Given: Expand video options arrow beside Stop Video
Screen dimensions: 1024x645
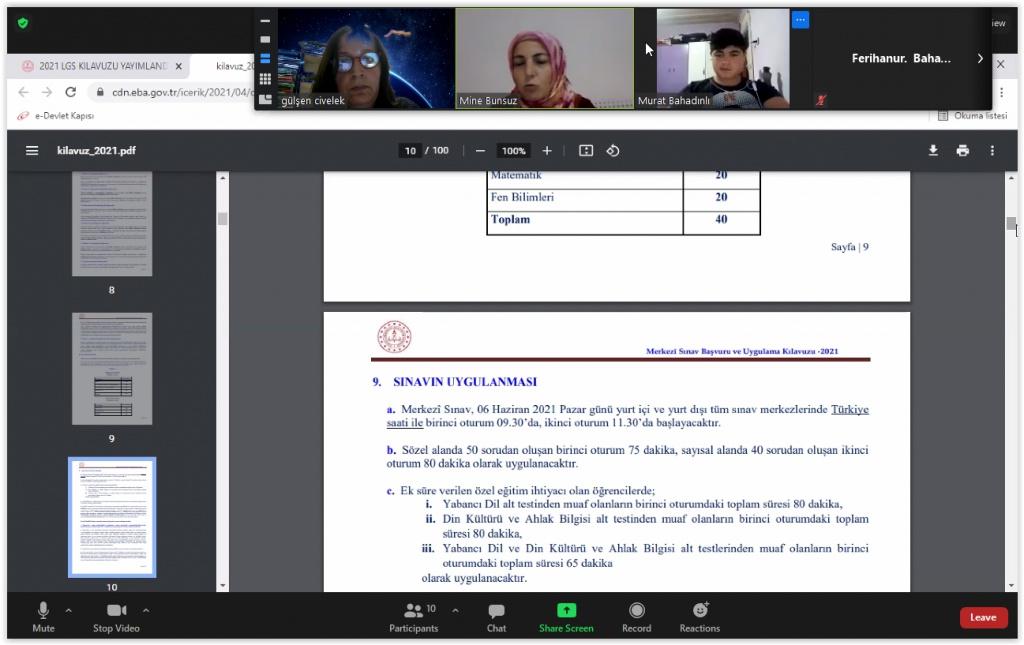Looking at the screenshot, I should (x=146, y=610).
